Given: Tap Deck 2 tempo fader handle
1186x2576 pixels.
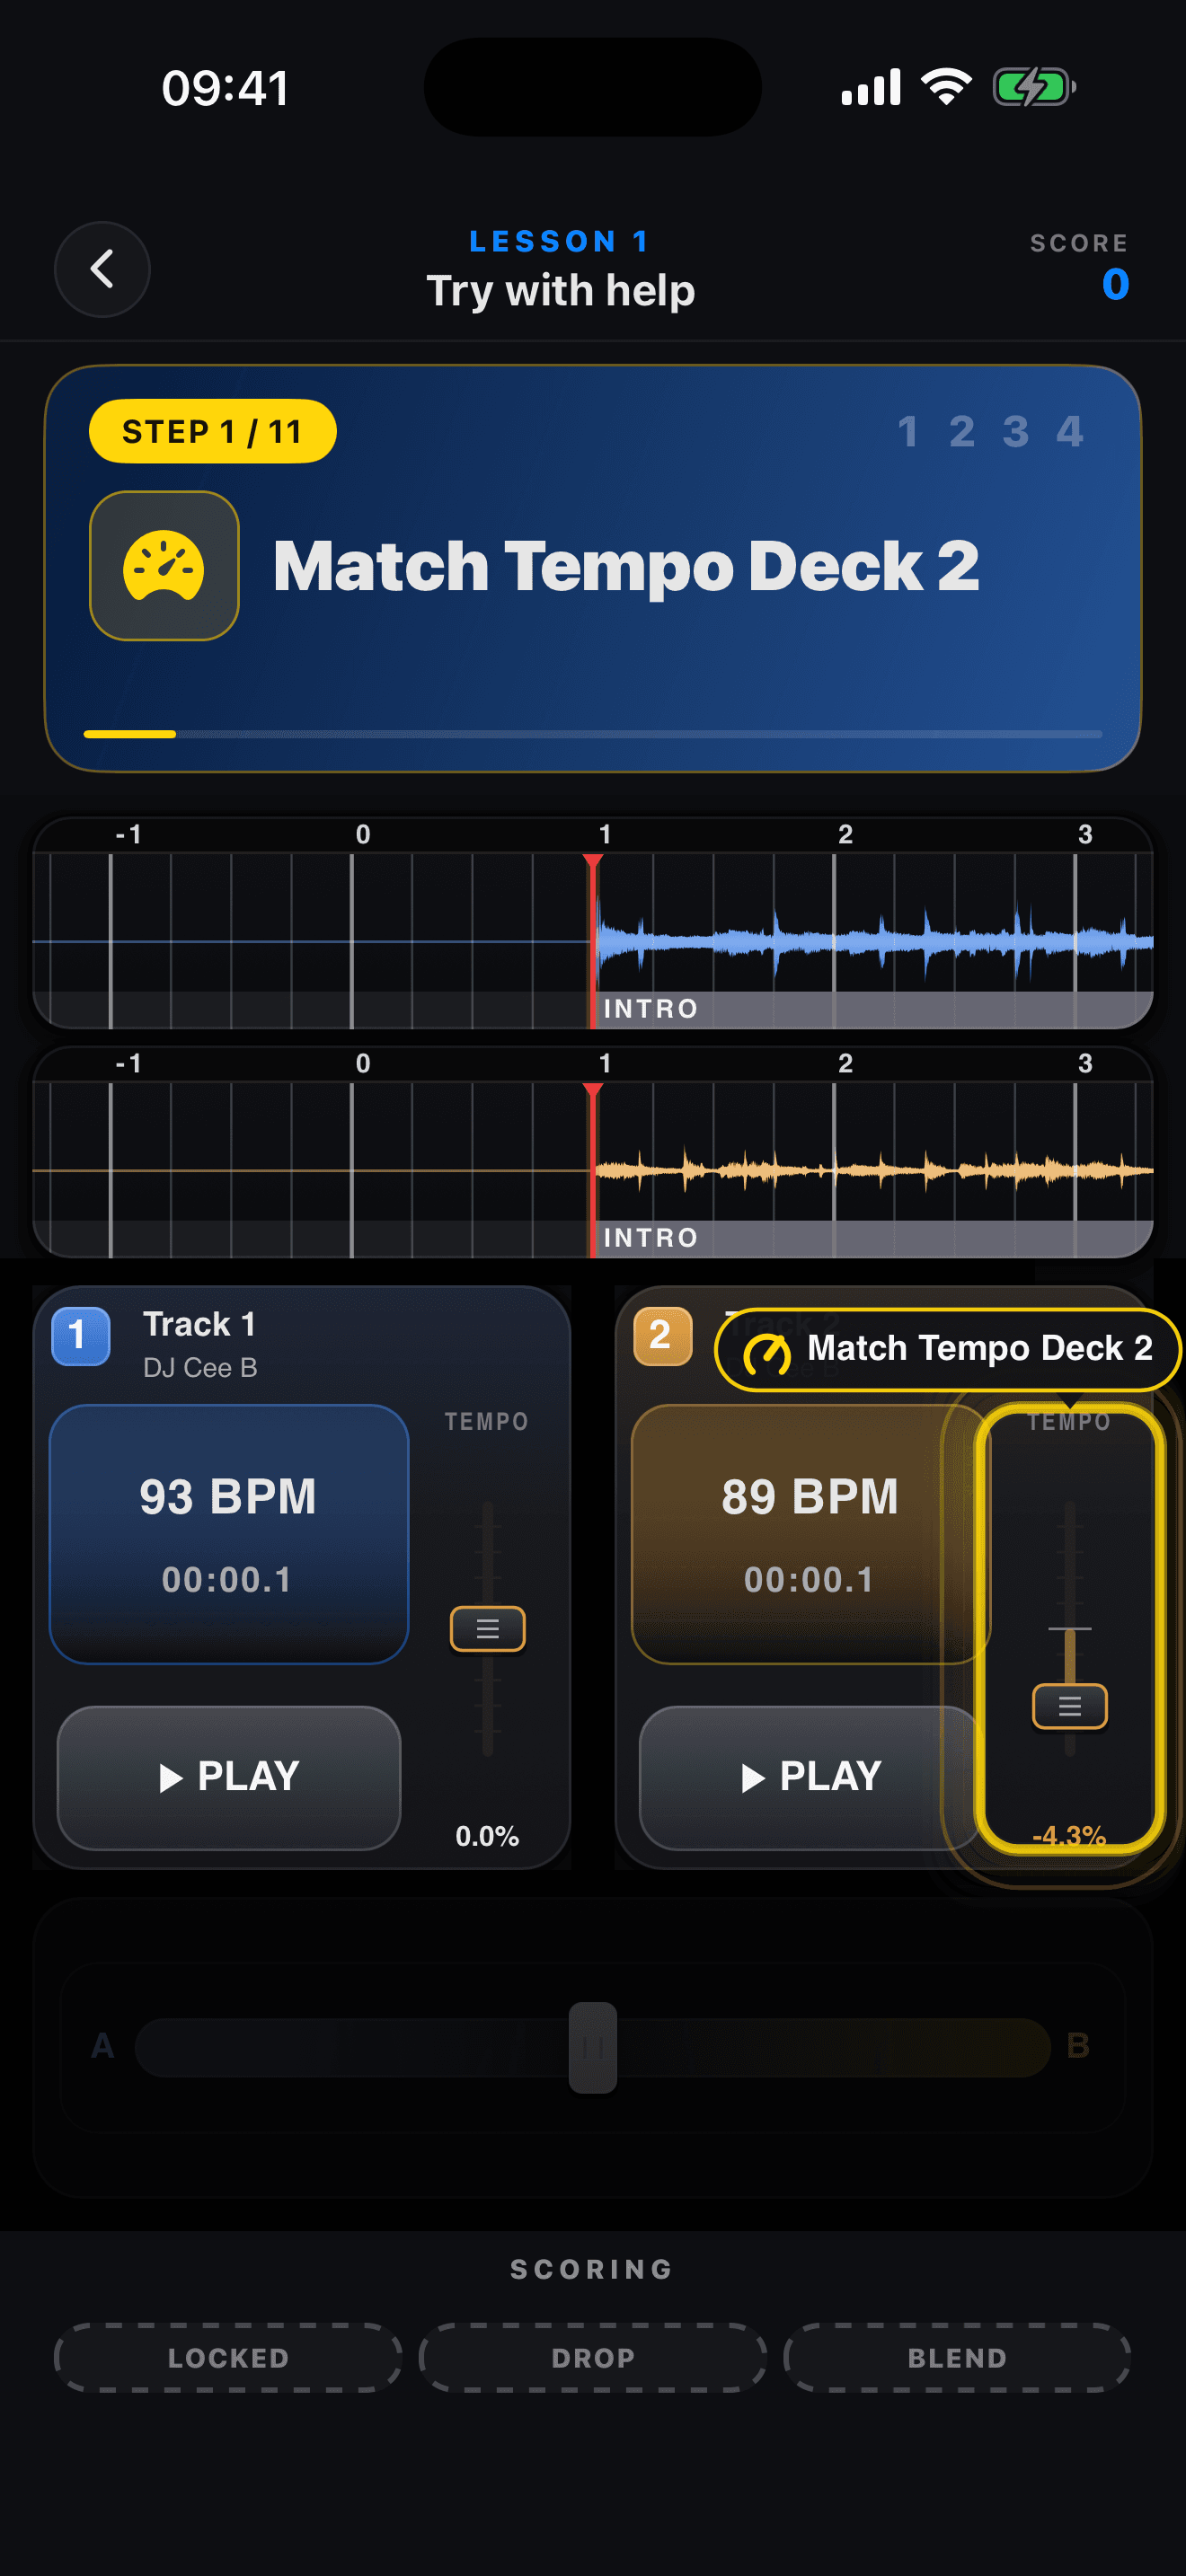Looking at the screenshot, I should point(1069,1706).
